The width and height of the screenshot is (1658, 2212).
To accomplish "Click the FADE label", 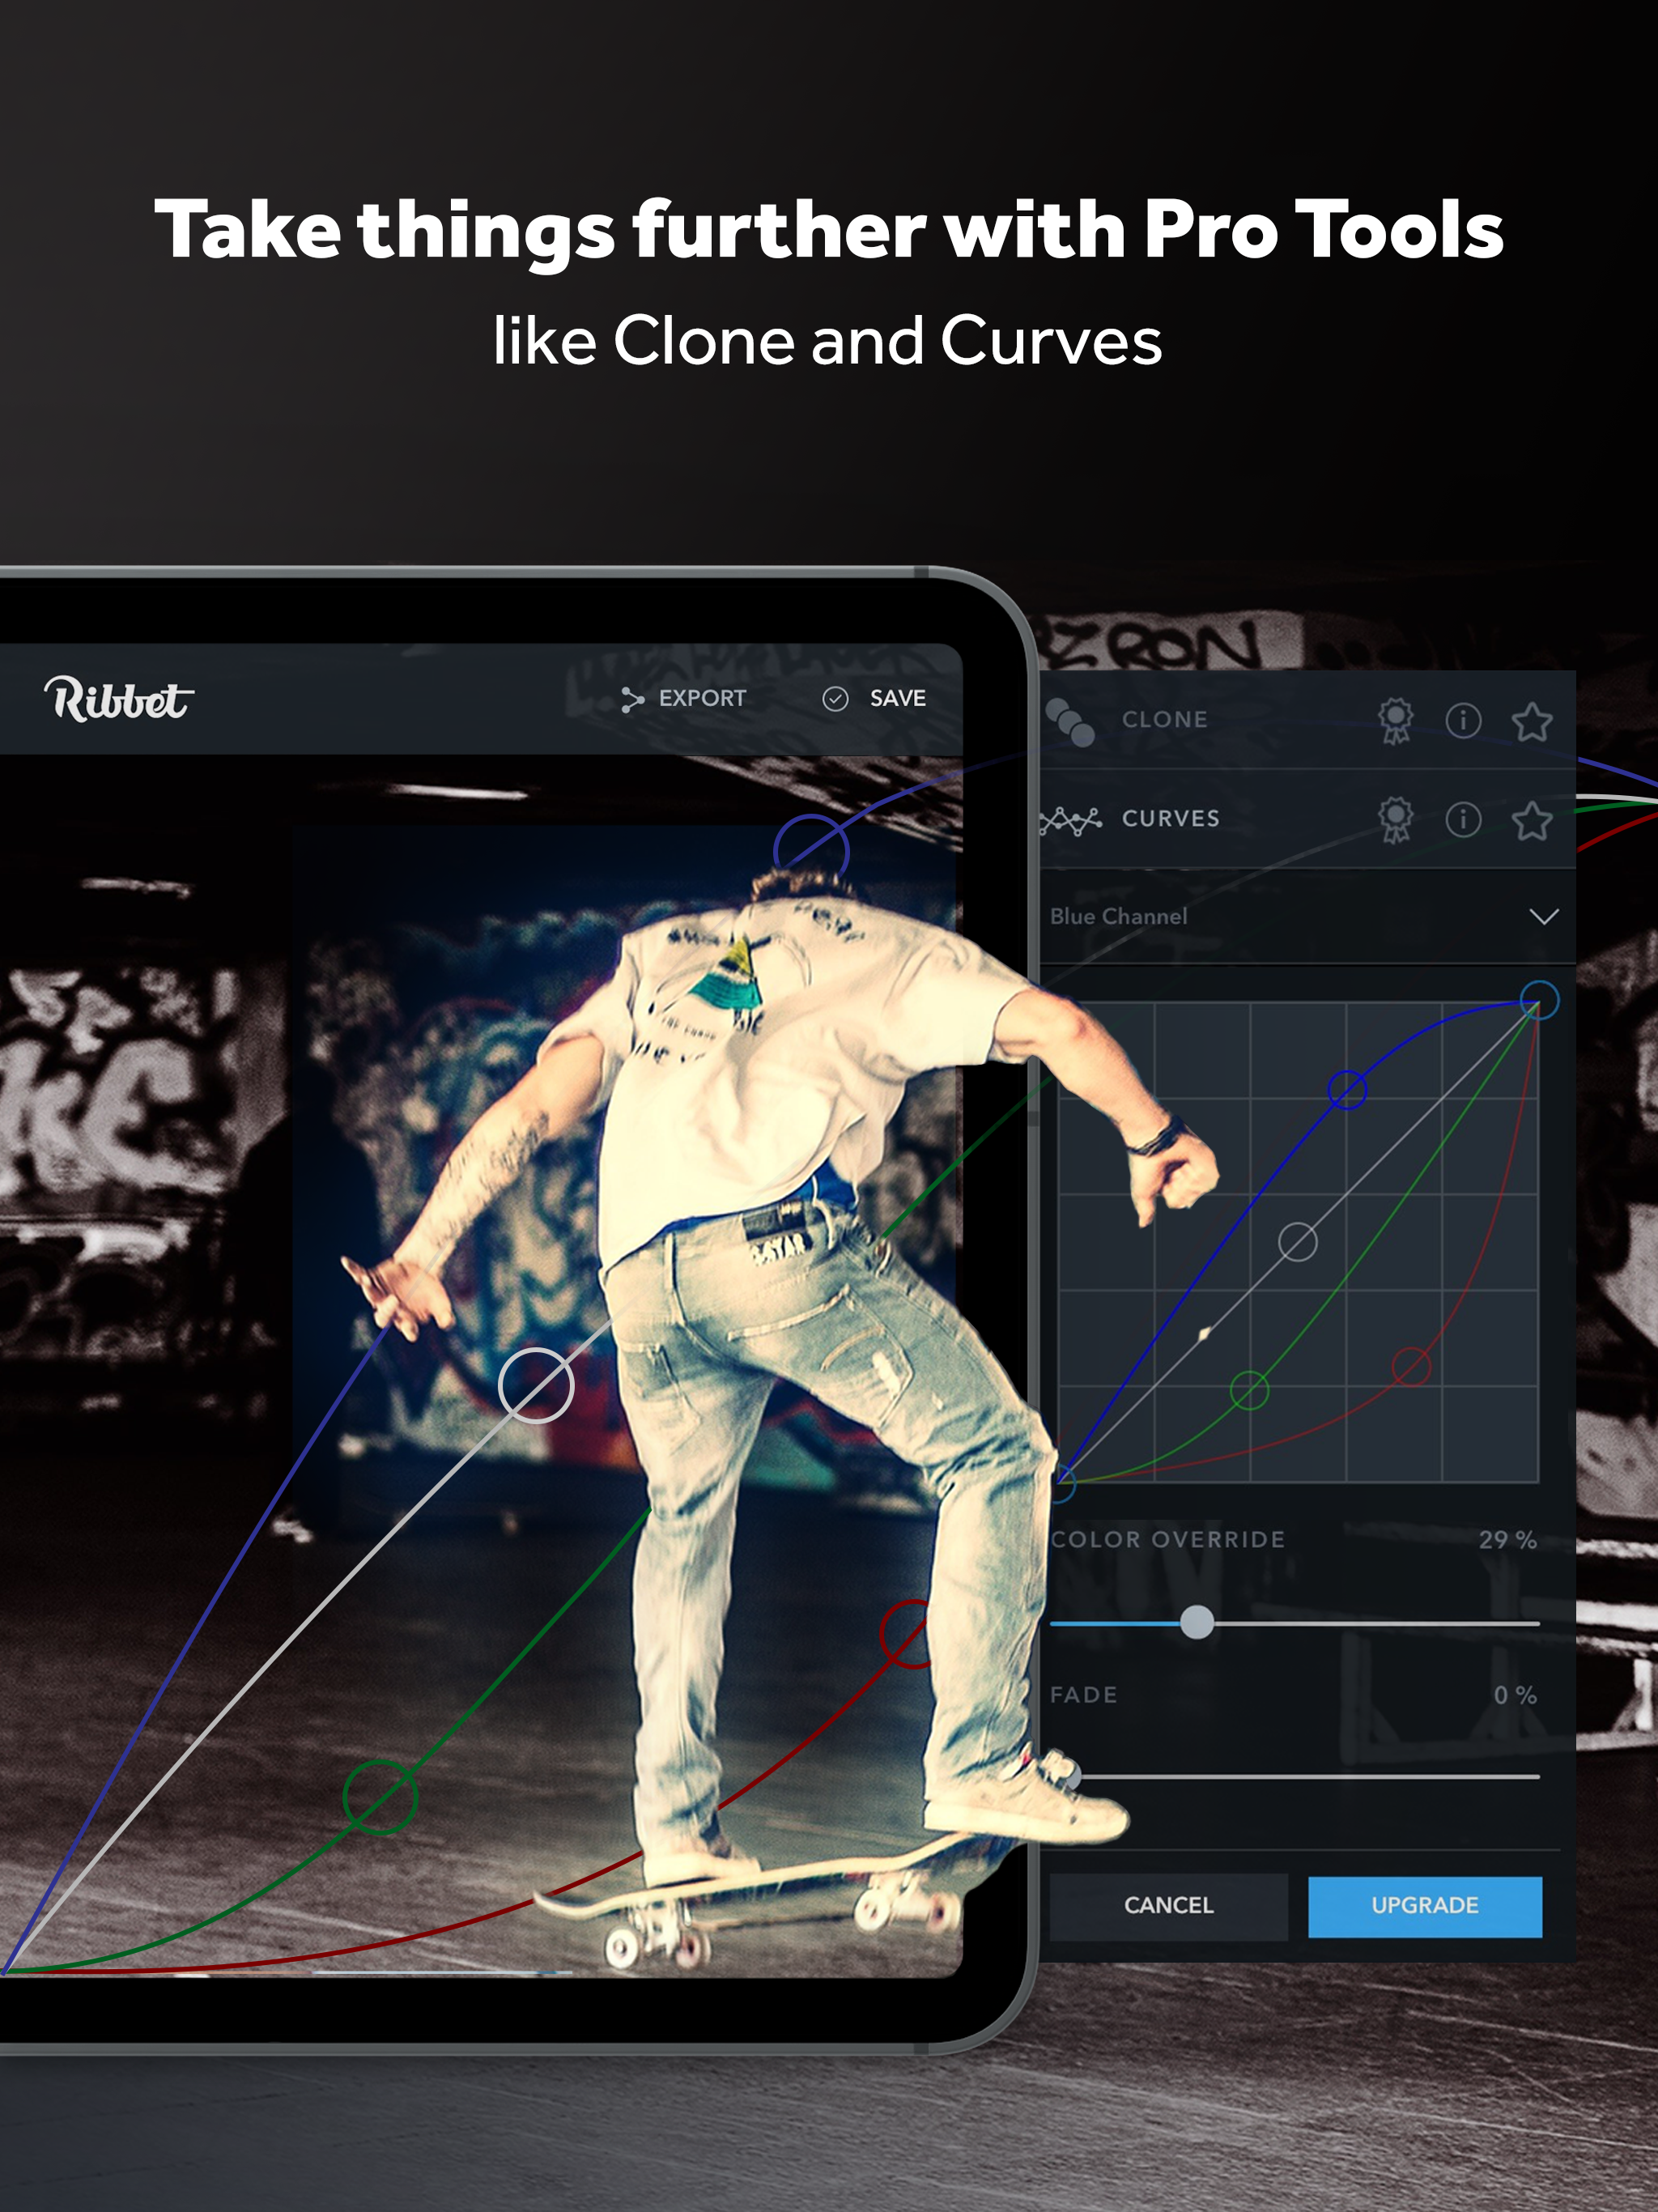I will pos(1084,1695).
